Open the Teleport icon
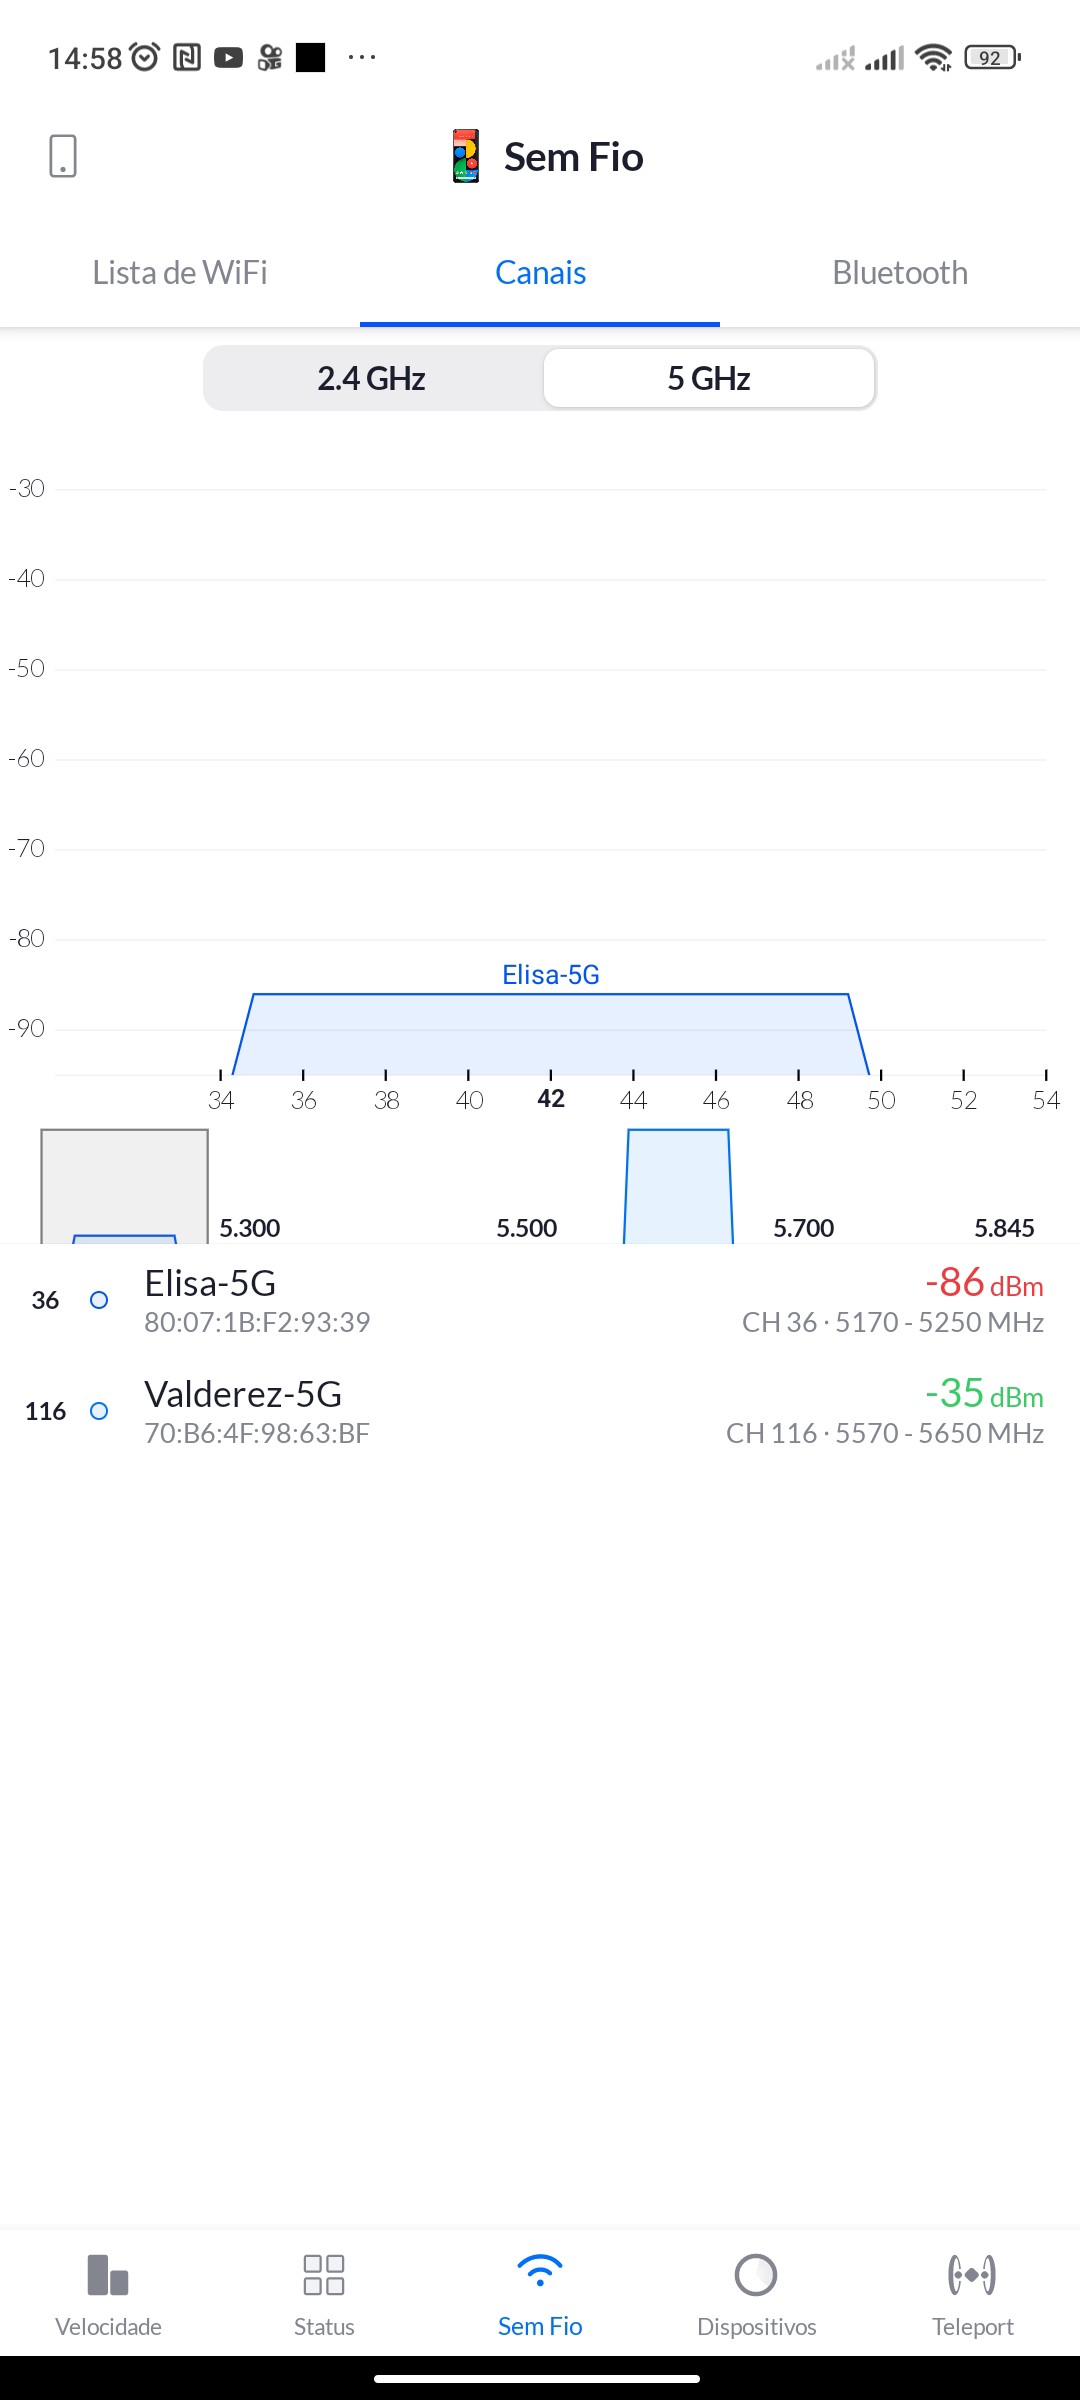This screenshot has width=1080, height=2400. point(972,2275)
